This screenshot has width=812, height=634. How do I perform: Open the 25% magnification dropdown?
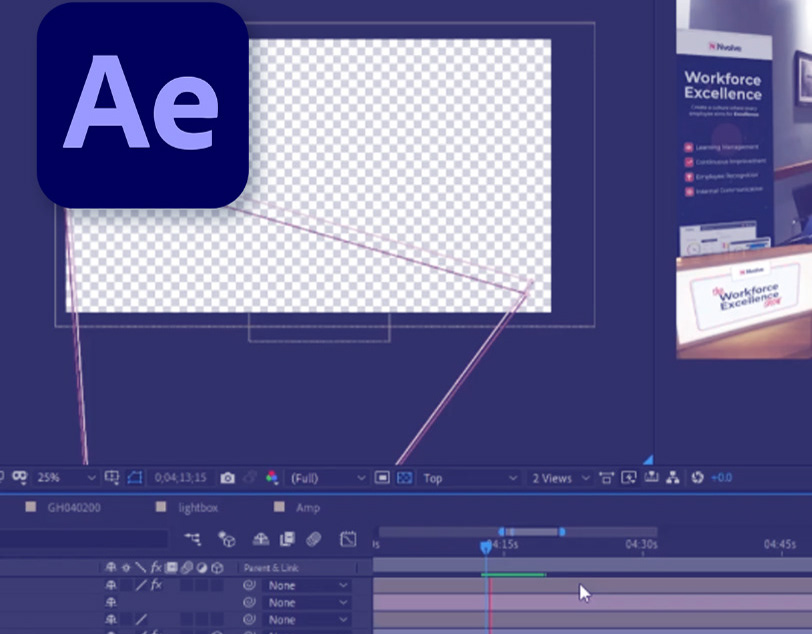tap(66, 478)
